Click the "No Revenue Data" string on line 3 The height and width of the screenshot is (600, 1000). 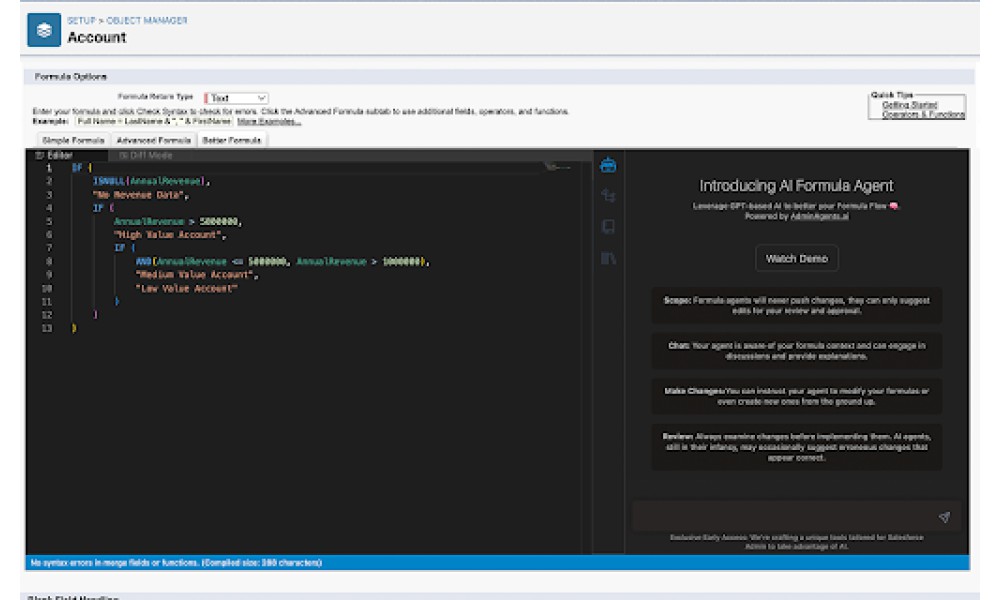139,195
